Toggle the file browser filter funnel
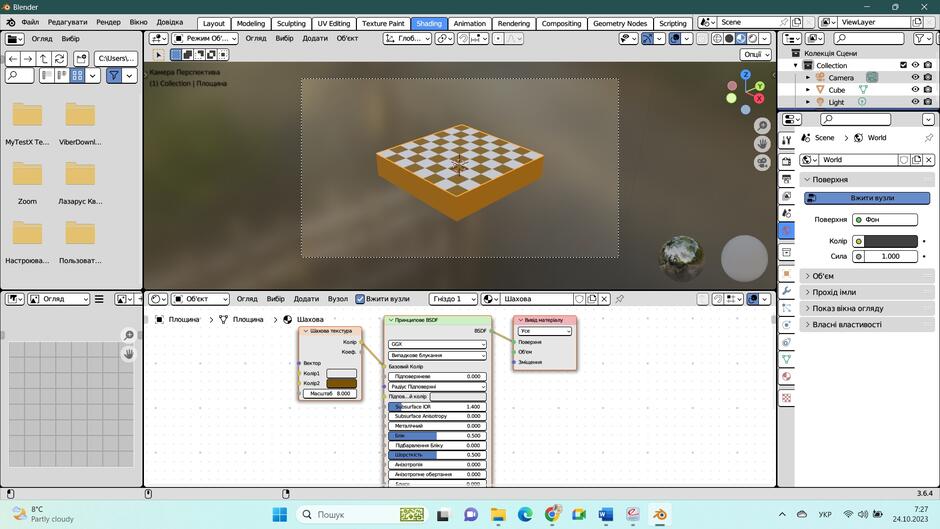Viewport: 940px width, 529px height. tap(114, 76)
